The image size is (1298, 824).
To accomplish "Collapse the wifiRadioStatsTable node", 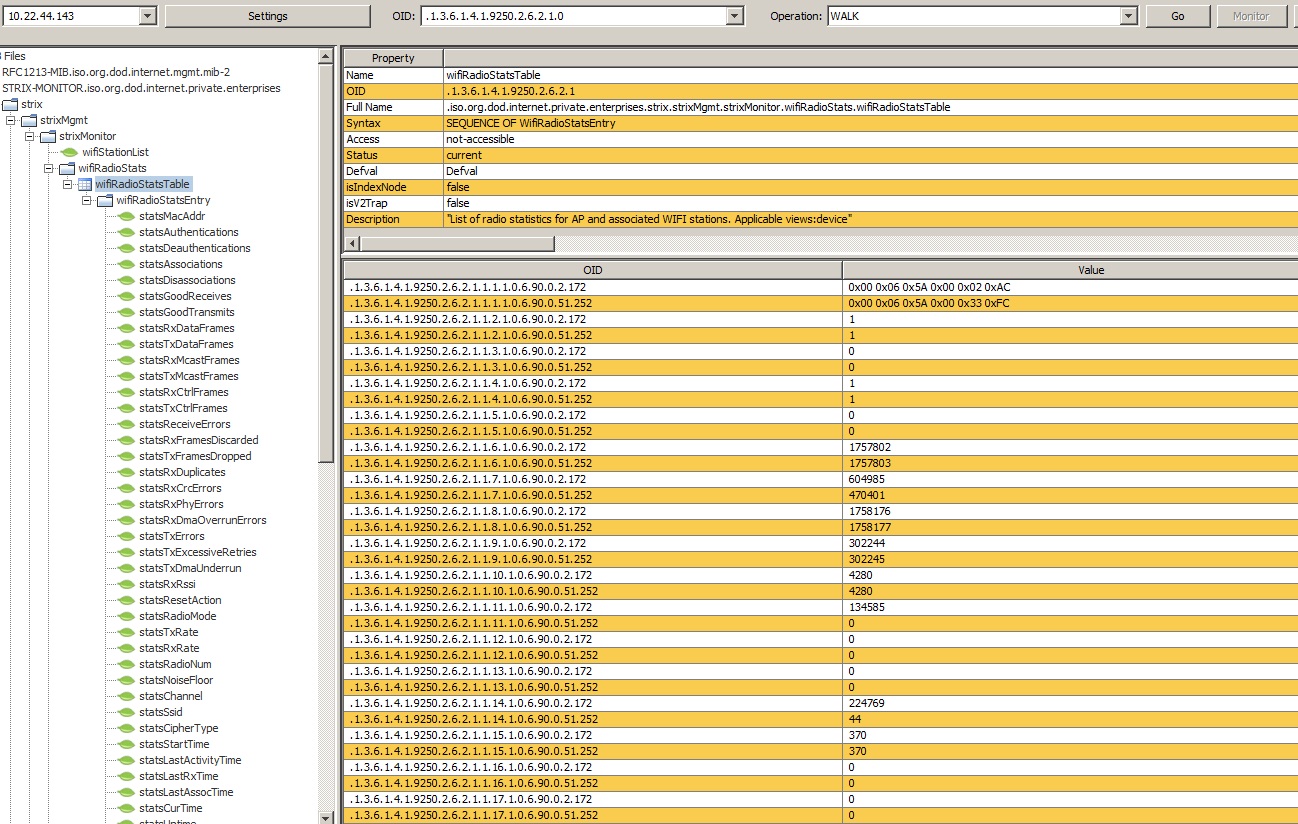I will (x=68, y=184).
